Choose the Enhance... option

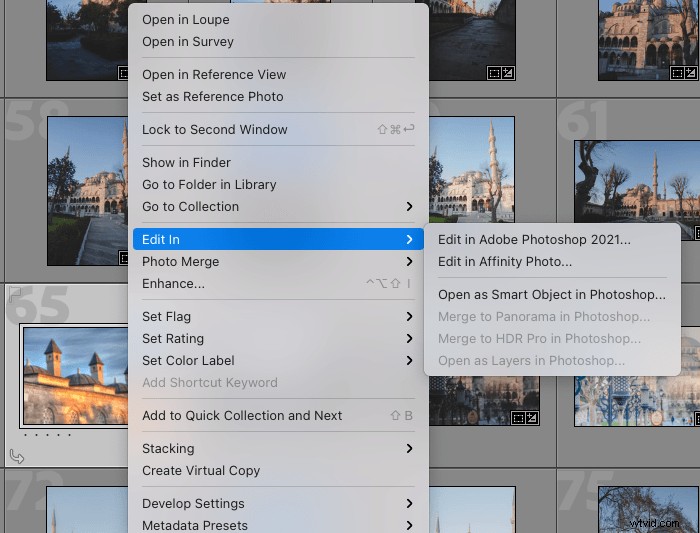click(x=278, y=283)
